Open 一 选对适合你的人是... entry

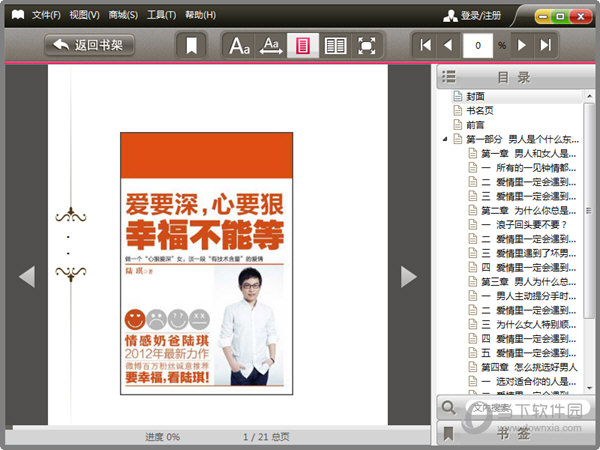(528, 382)
